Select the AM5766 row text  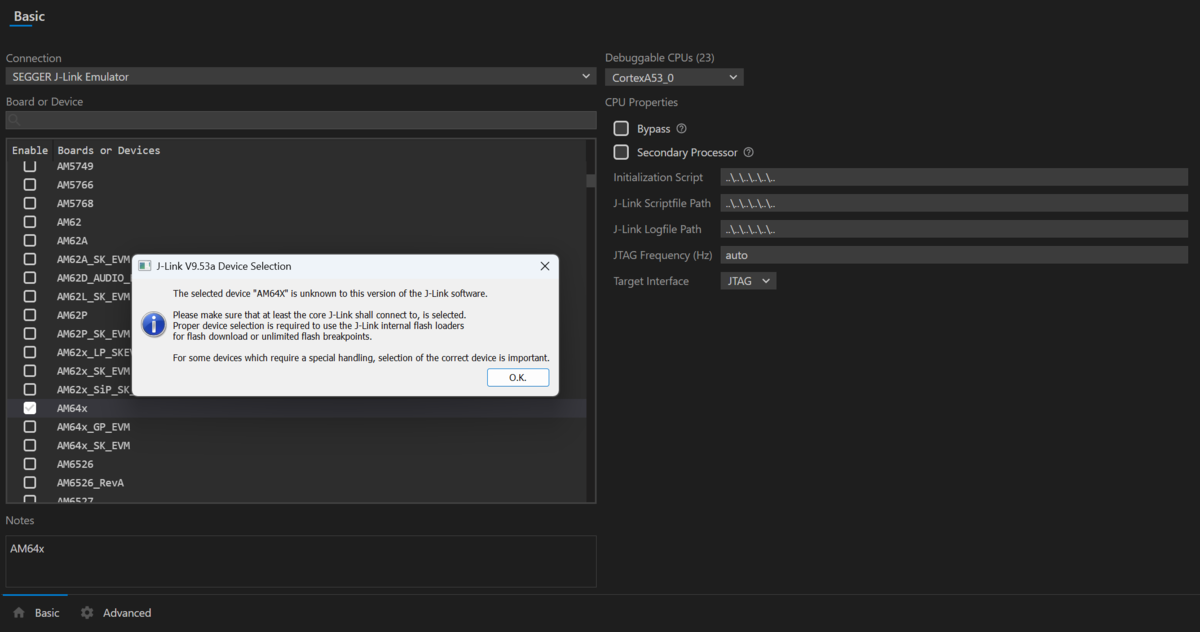tap(75, 185)
